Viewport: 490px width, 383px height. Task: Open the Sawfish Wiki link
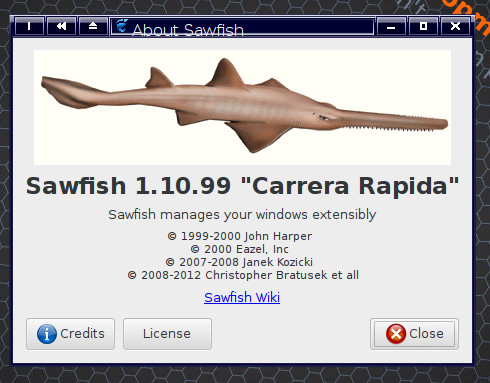(242, 297)
